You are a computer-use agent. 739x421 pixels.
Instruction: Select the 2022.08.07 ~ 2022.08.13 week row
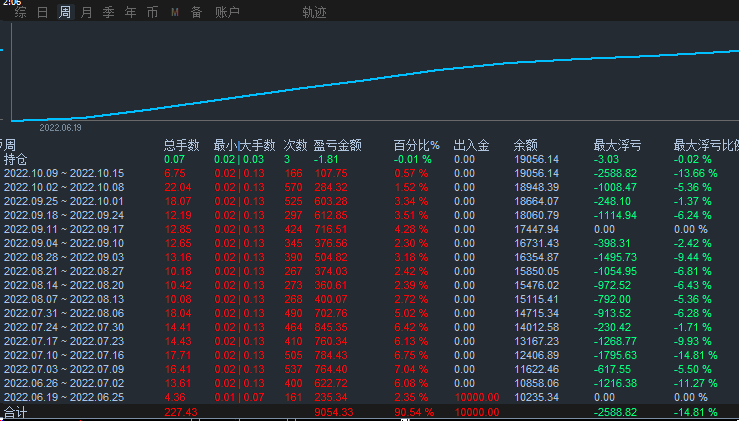(370, 299)
